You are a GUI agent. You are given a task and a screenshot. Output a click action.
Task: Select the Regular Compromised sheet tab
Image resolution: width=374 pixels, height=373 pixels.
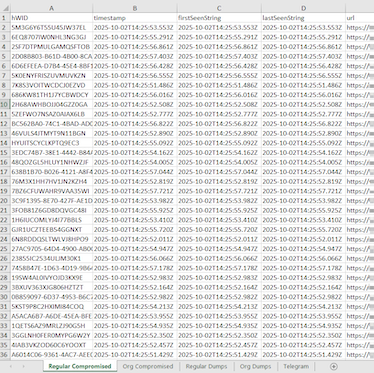click(x=80, y=366)
